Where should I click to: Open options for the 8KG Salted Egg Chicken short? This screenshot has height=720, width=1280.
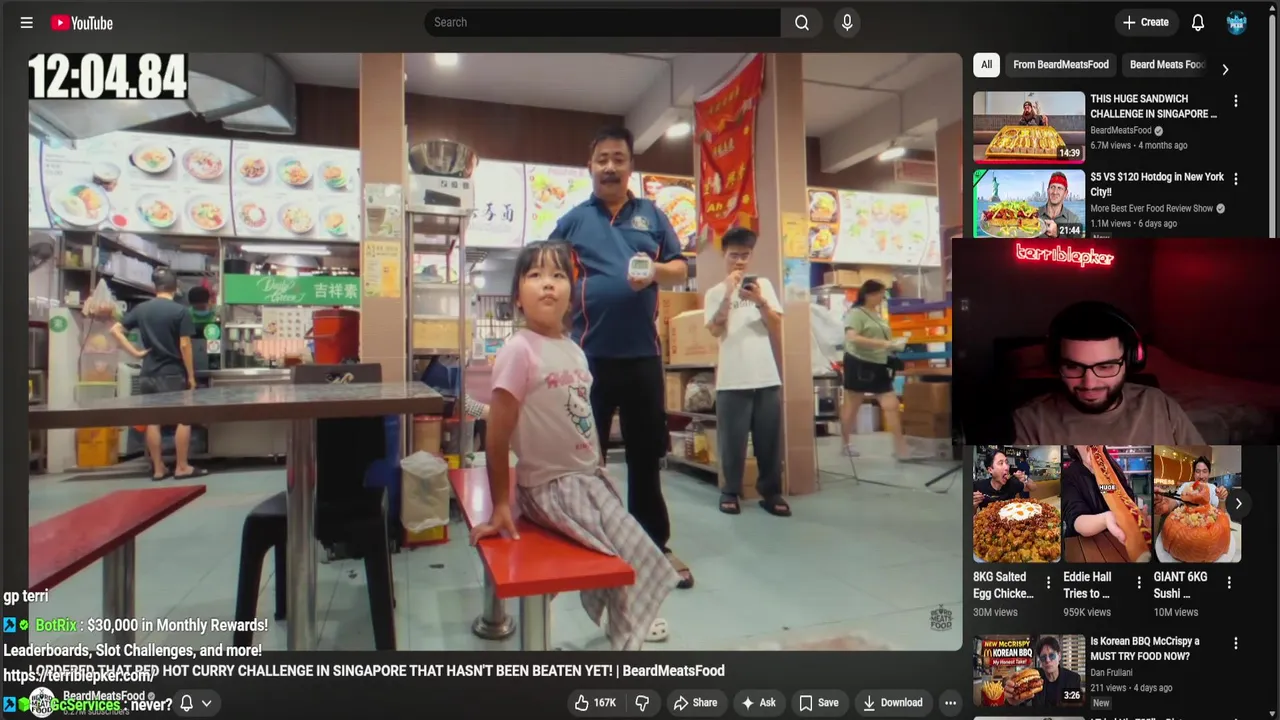(1048, 582)
